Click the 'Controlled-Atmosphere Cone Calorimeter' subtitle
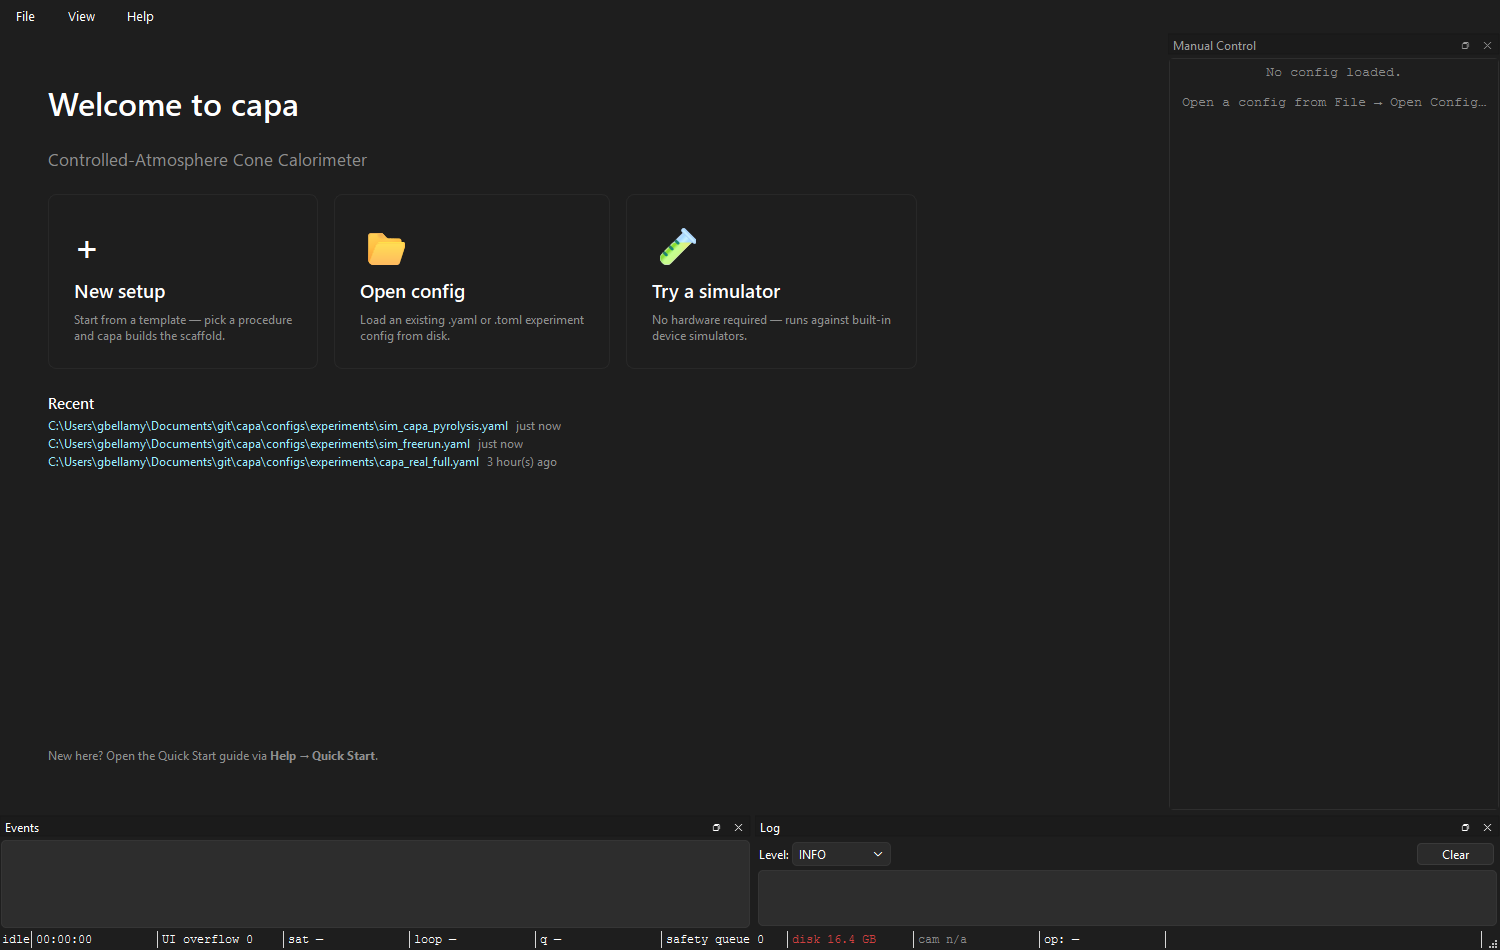Image resolution: width=1500 pixels, height=950 pixels. click(x=207, y=160)
